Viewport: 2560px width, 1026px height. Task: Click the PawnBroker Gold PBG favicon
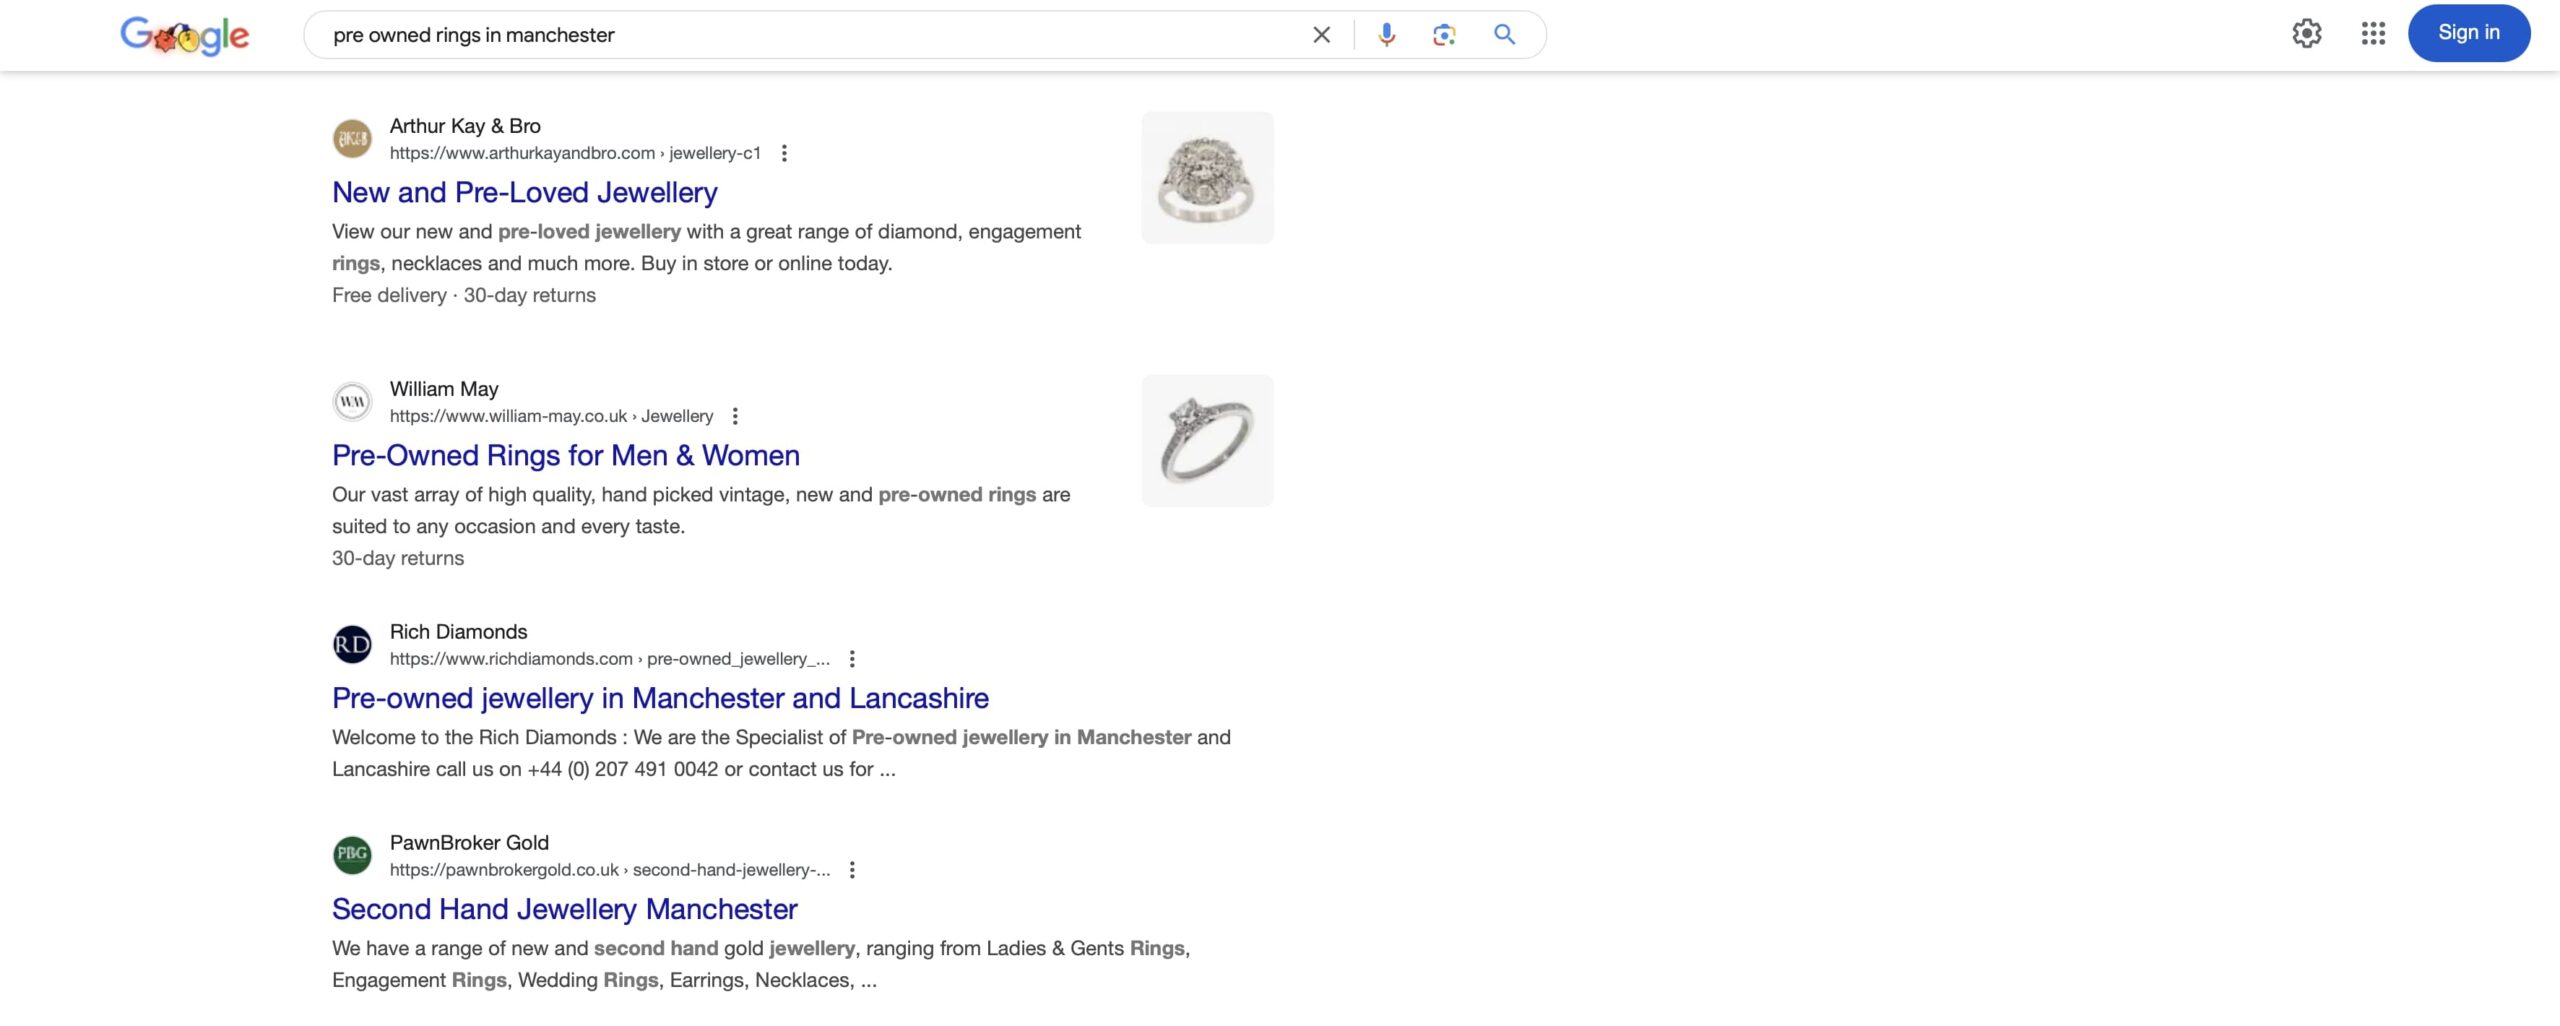click(x=352, y=855)
